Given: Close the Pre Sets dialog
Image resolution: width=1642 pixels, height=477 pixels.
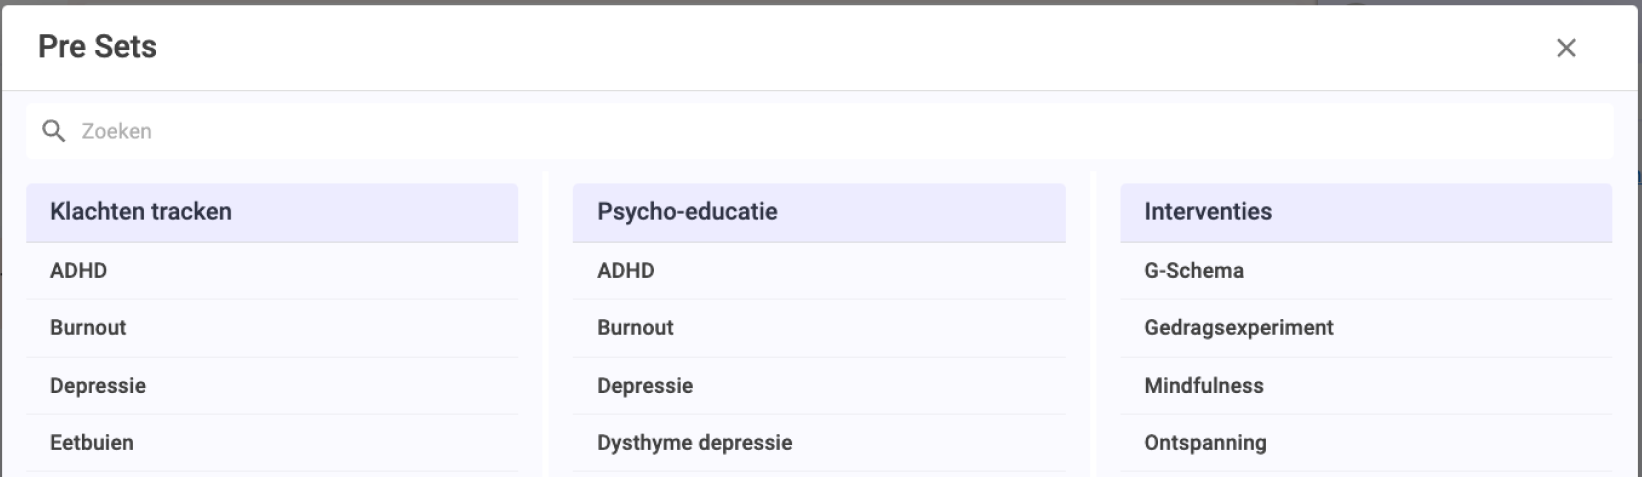Looking at the screenshot, I should 1566,48.
